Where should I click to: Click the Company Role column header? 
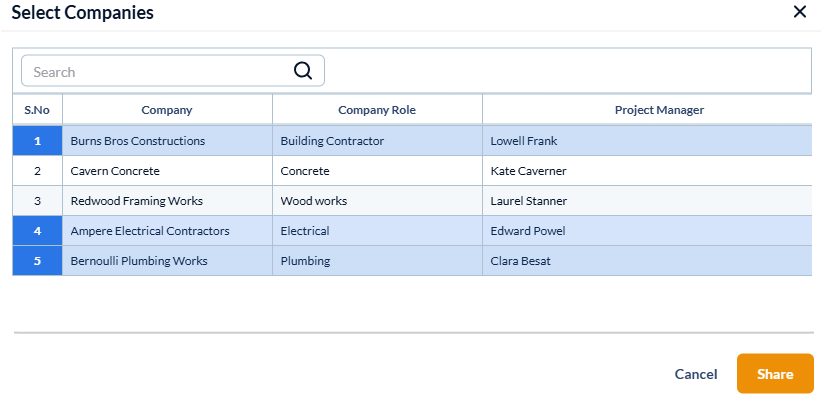(x=377, y=110)
